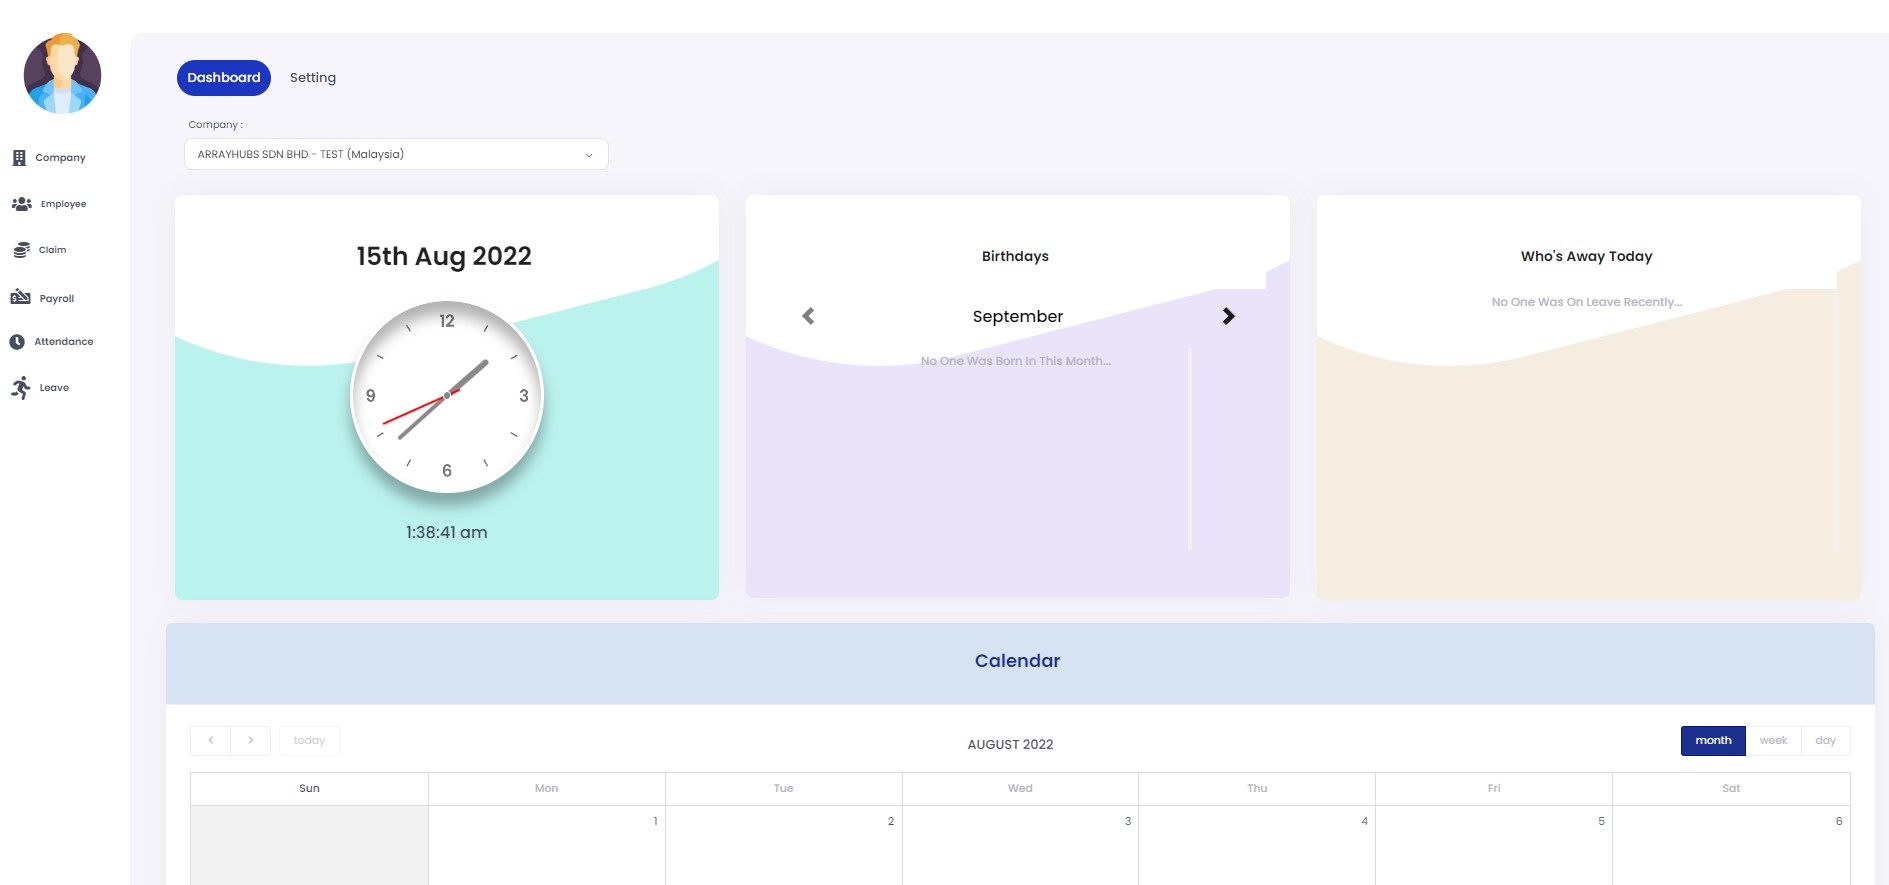
Task: Open the Leave running-person icon
Action: (21, 388)
